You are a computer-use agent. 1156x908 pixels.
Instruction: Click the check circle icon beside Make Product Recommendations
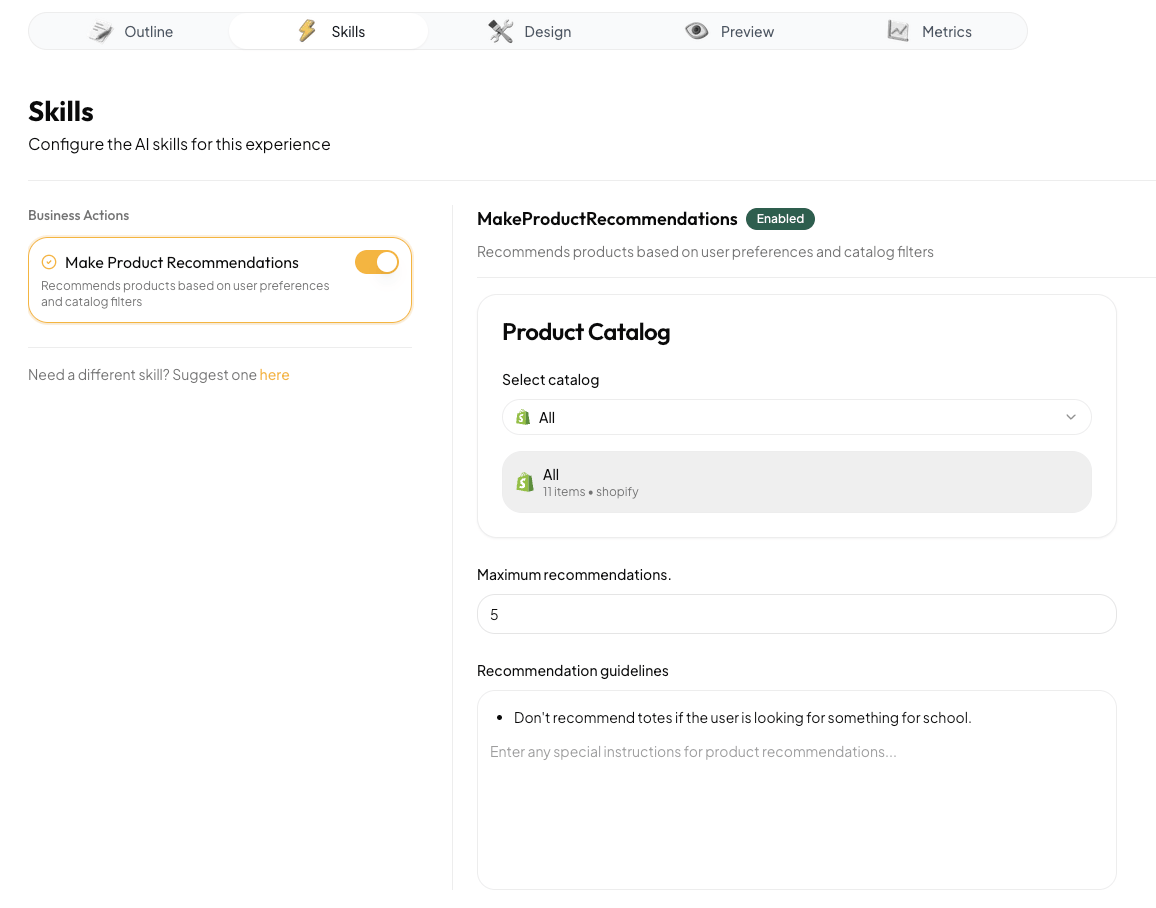49,262
